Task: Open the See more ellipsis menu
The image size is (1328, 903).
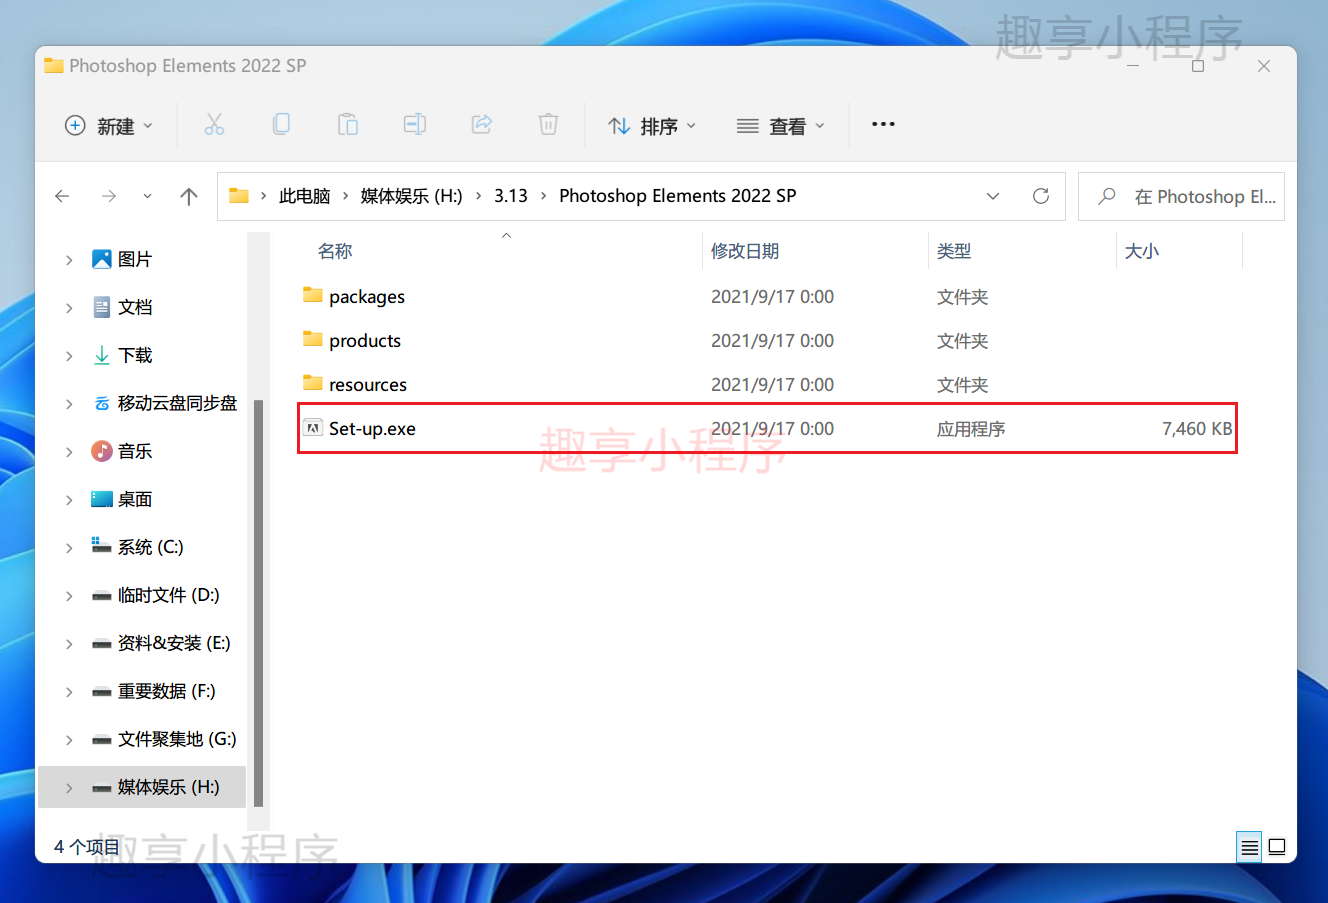Action: (883, 125)
